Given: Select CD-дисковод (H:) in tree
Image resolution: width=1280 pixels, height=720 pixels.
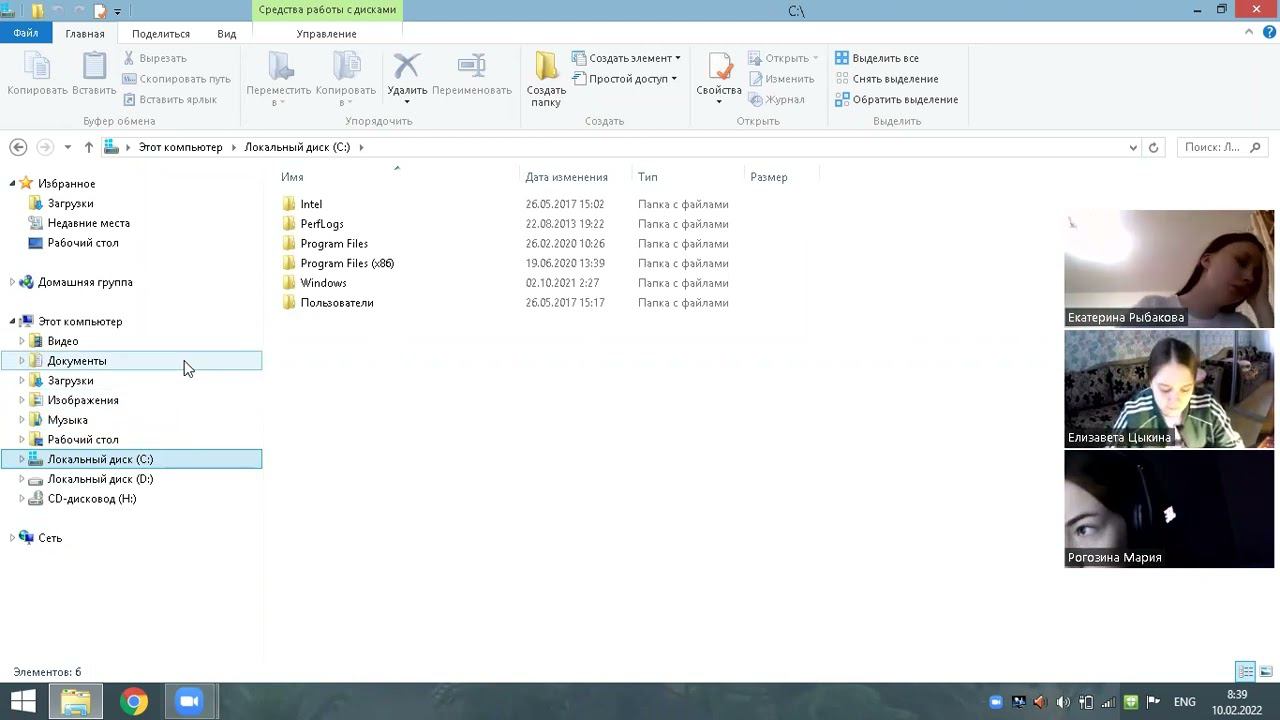Looking at the screenshot, I should (92, 498).
